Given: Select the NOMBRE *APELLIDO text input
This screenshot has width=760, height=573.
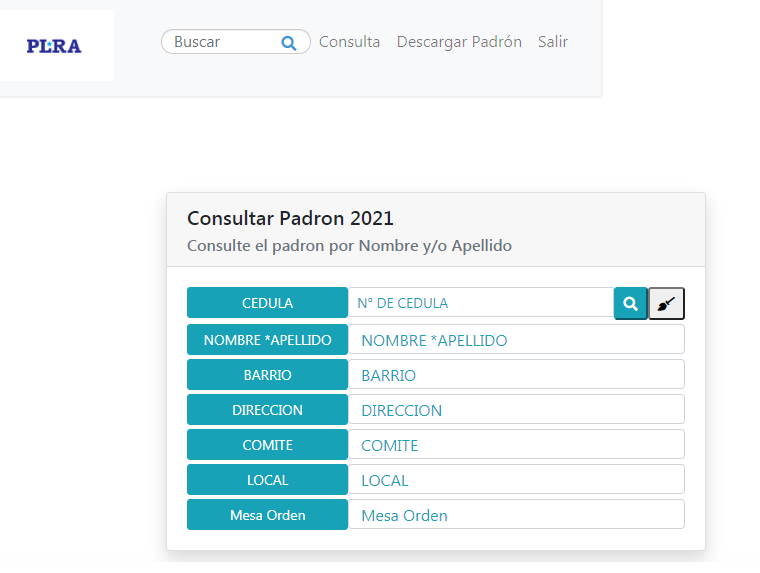Looking at the screenshot, I should (516, 339).
